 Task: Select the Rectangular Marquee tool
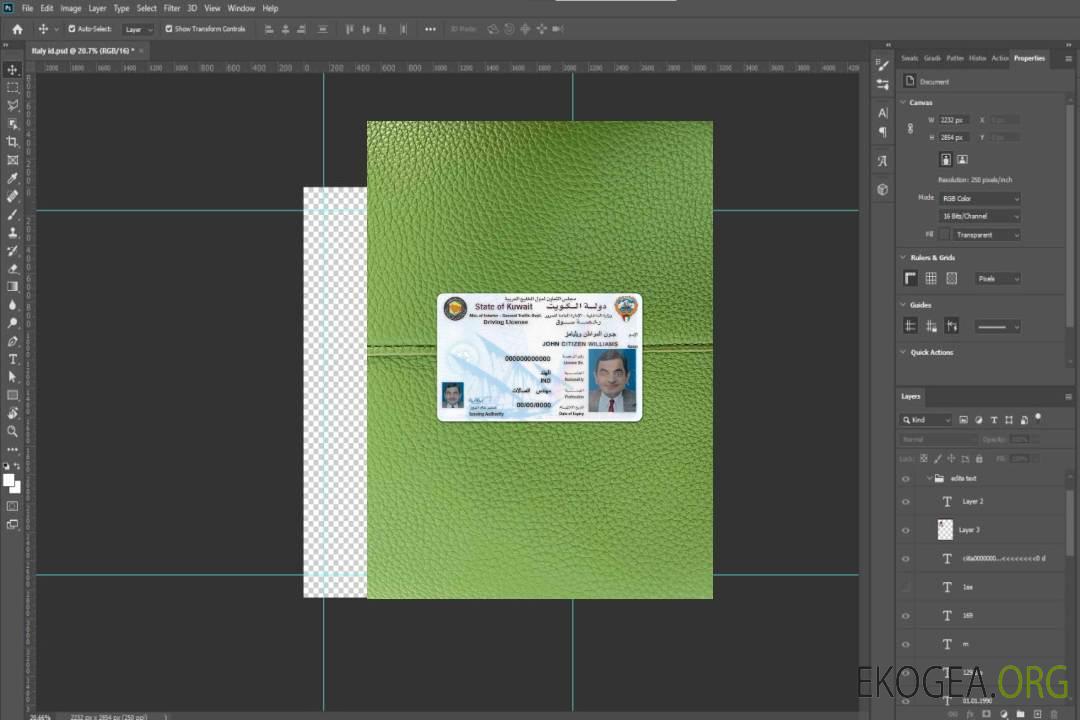click(x=12, y=88)
